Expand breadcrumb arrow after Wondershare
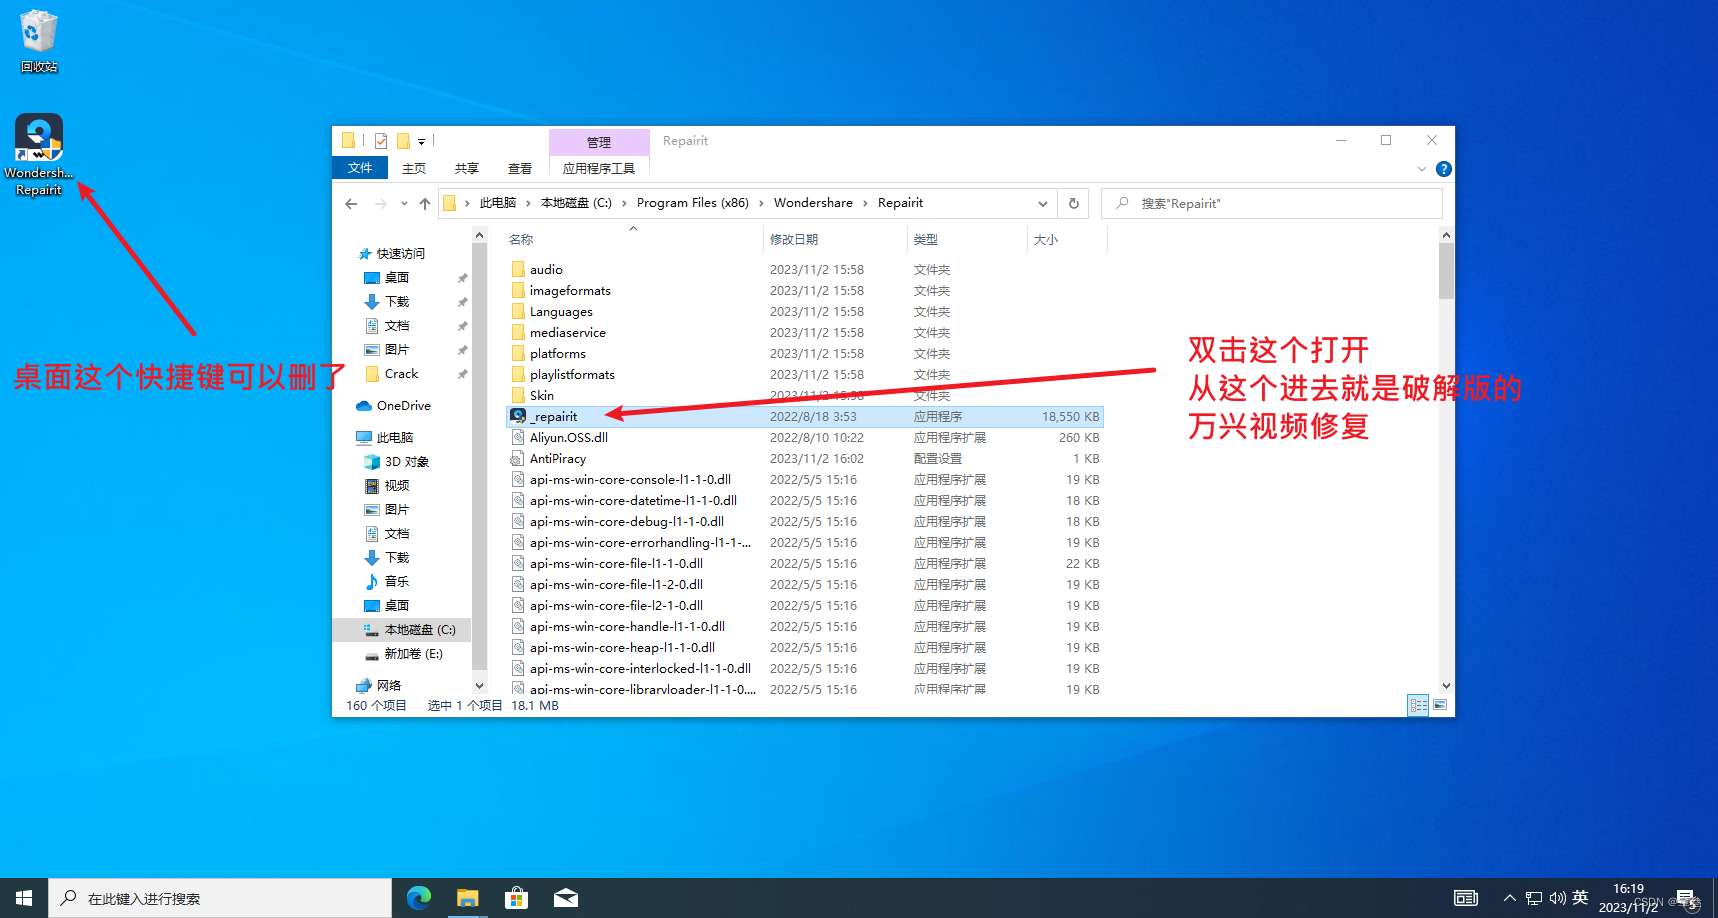This screenshot has width=1718, height=918. (x=866, y=203)
